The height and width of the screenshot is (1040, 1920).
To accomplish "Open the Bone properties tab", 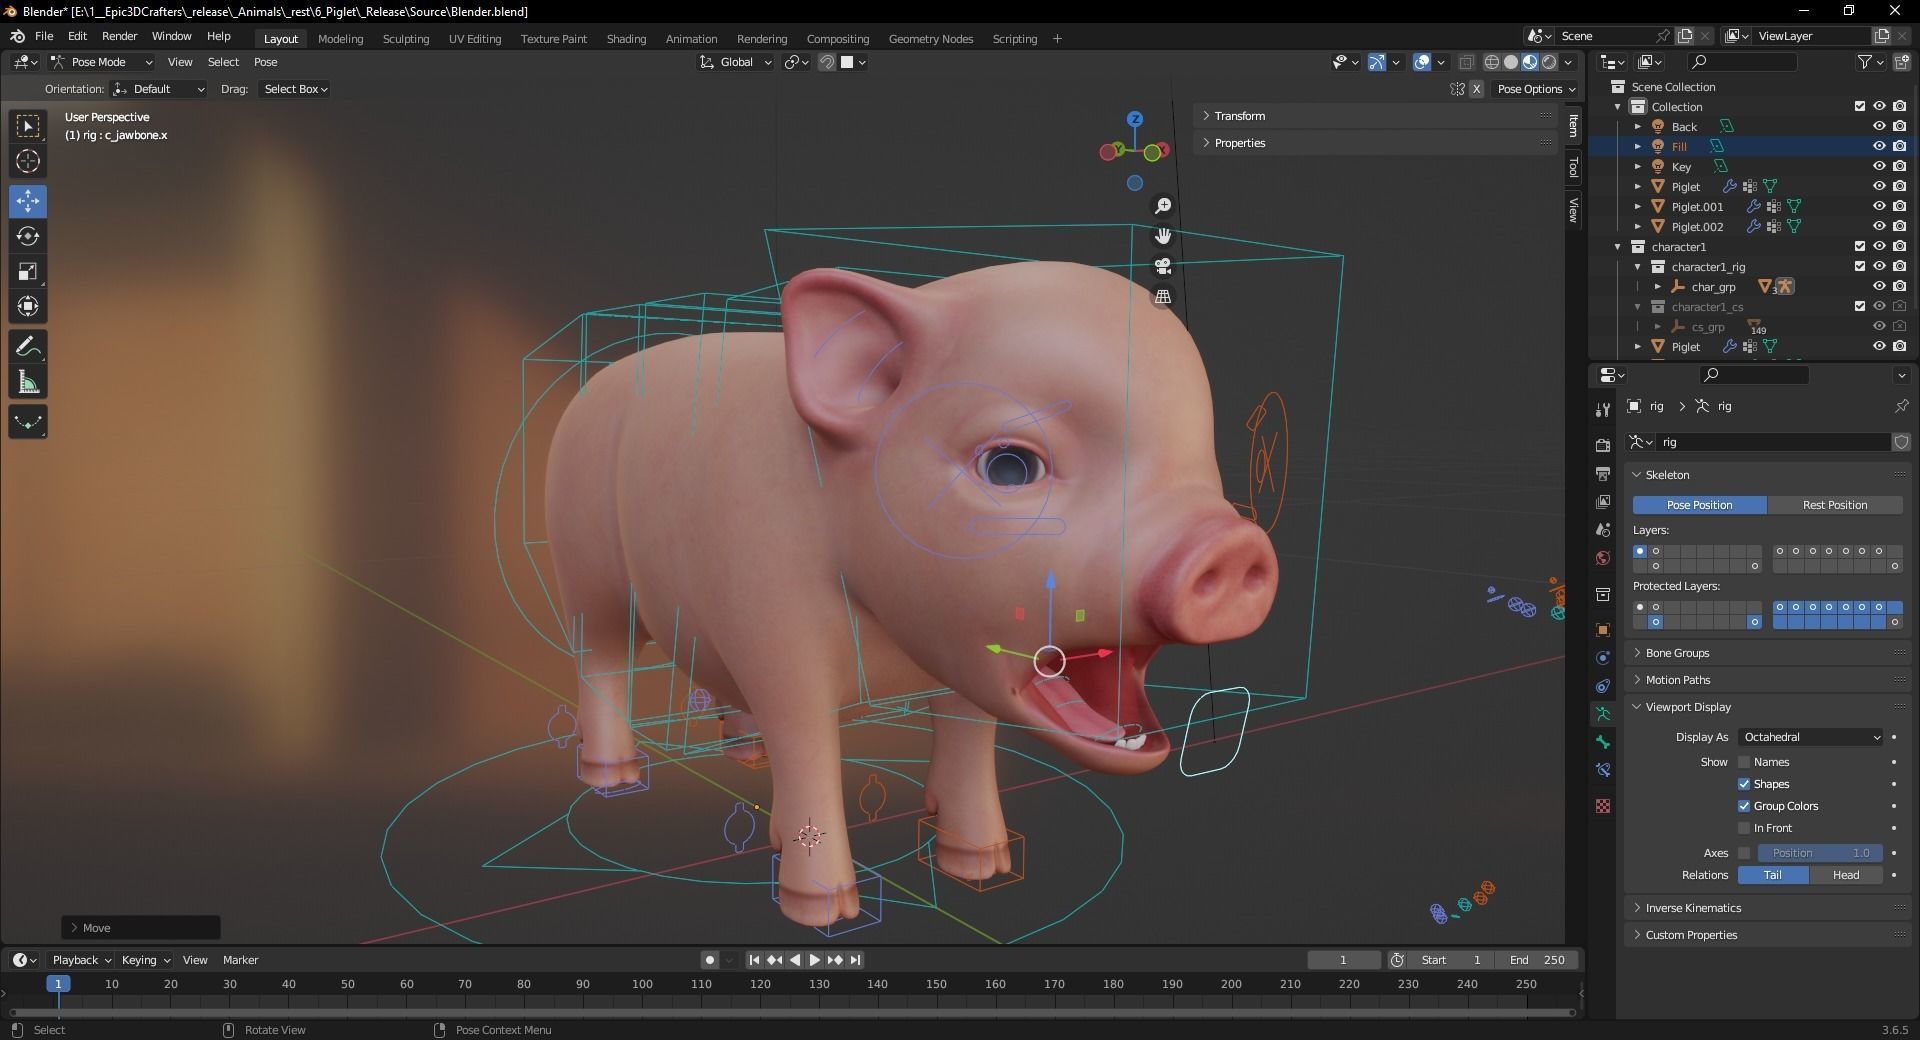I will [1603, 742].
